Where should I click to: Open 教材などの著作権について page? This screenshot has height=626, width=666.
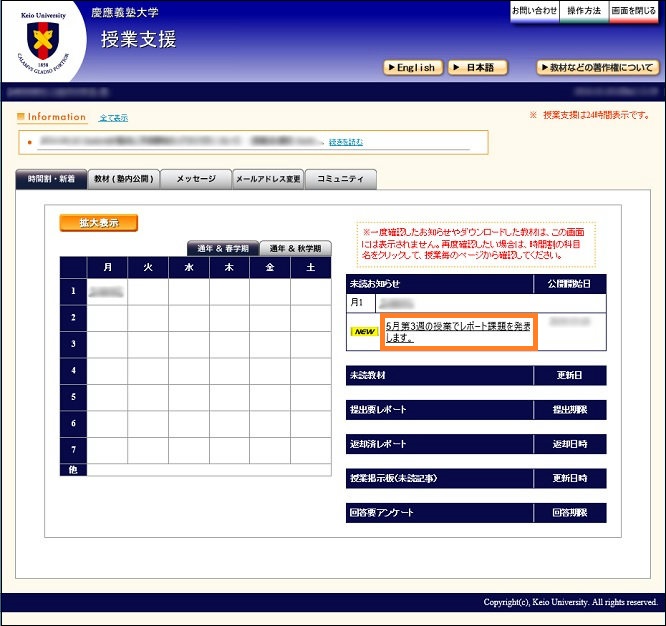[597, 68]
